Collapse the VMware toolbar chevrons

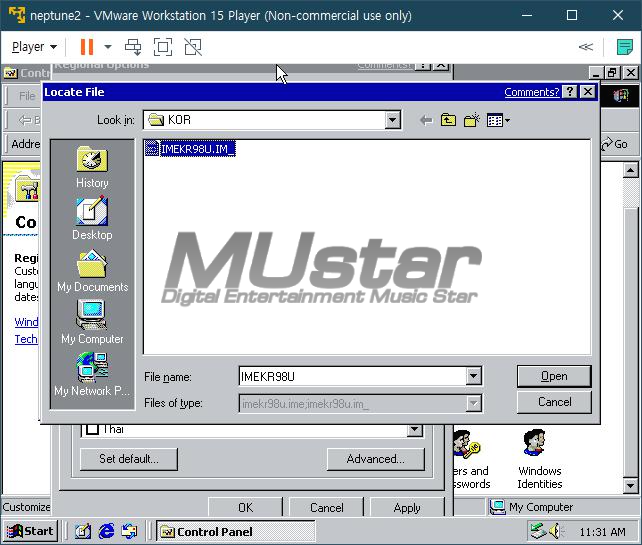(x=586, y=47)
